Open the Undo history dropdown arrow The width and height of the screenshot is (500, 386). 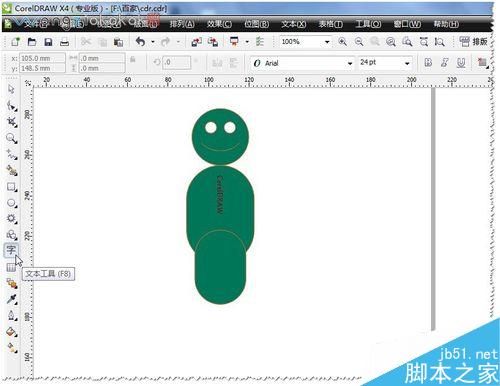pyautogui.click(x=153, y=42)
